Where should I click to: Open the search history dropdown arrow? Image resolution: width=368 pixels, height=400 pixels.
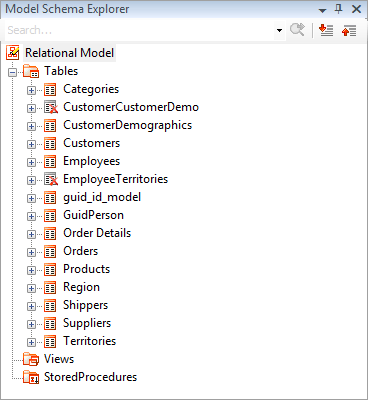click(279, 30)
